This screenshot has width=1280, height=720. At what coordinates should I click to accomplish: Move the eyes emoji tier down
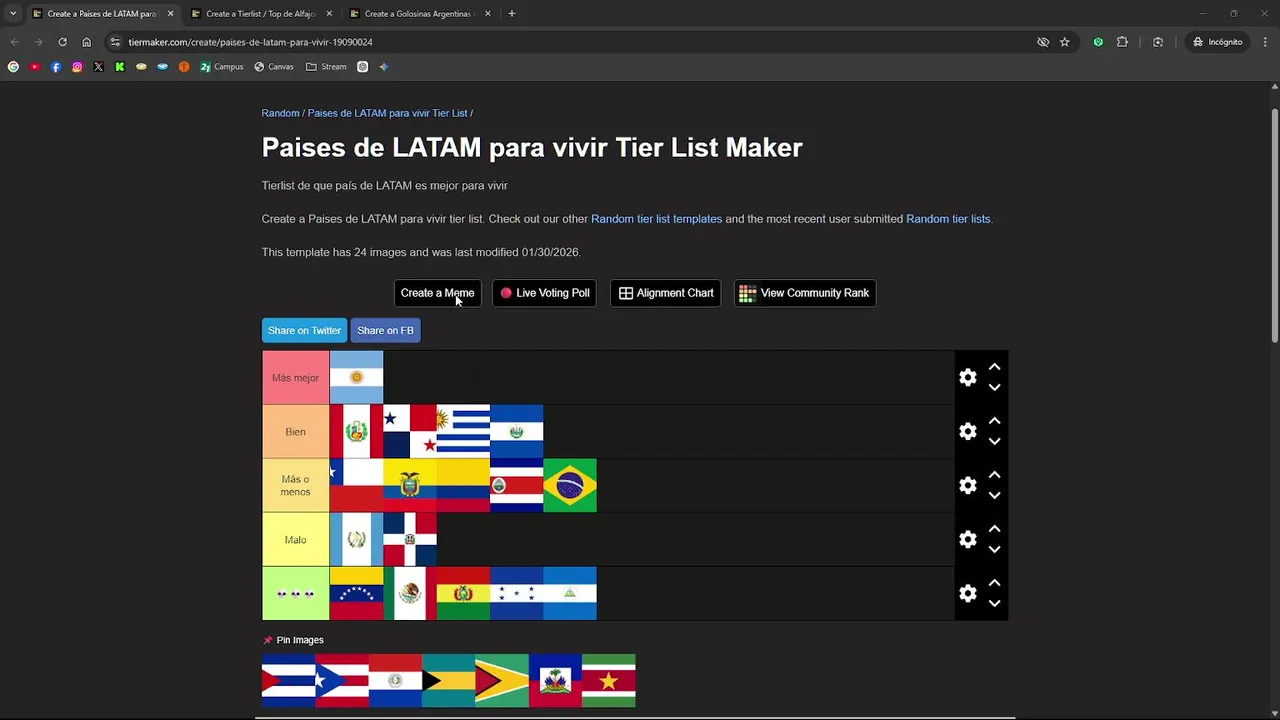point(994,604)
